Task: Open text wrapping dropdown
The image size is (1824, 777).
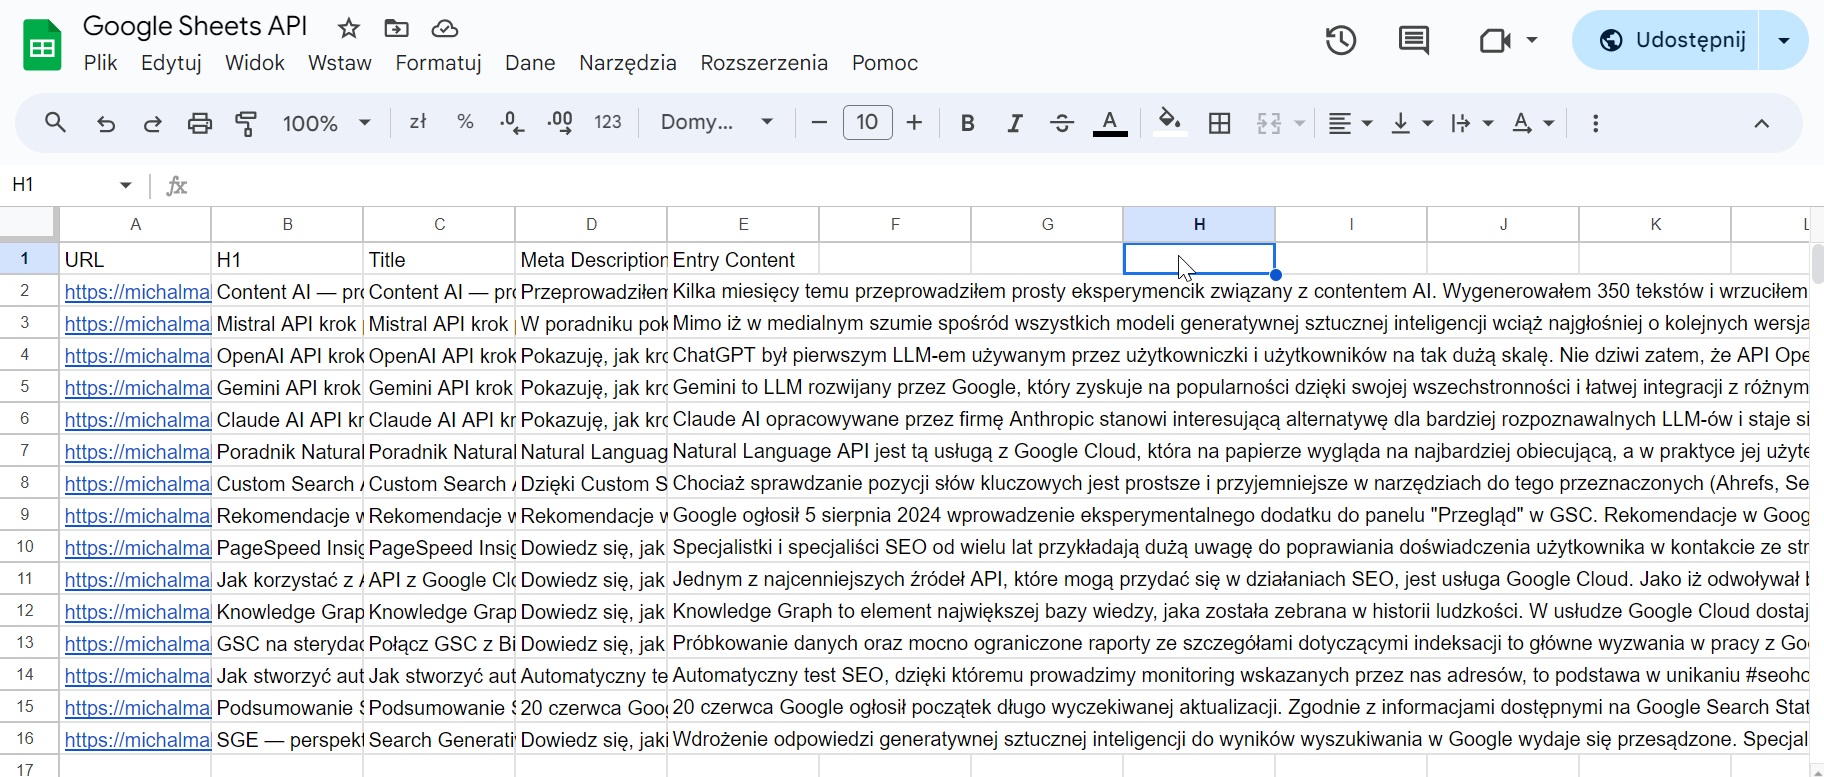Action: (x=1472, y=123)
